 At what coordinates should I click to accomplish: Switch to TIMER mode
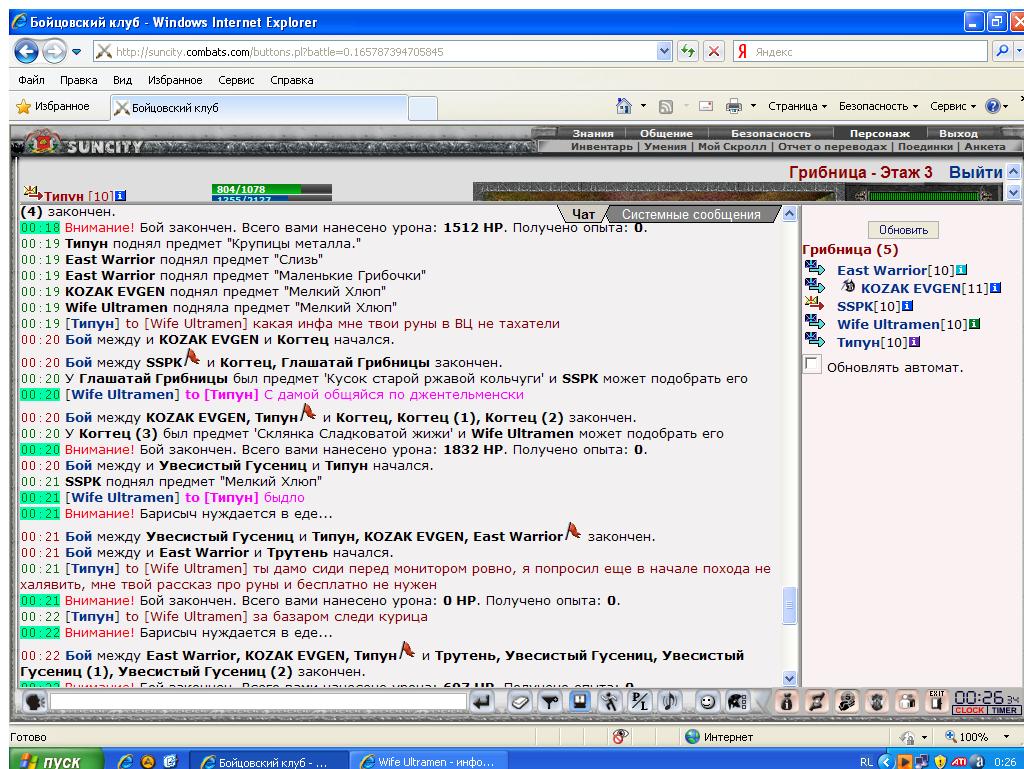point(1004,710)
